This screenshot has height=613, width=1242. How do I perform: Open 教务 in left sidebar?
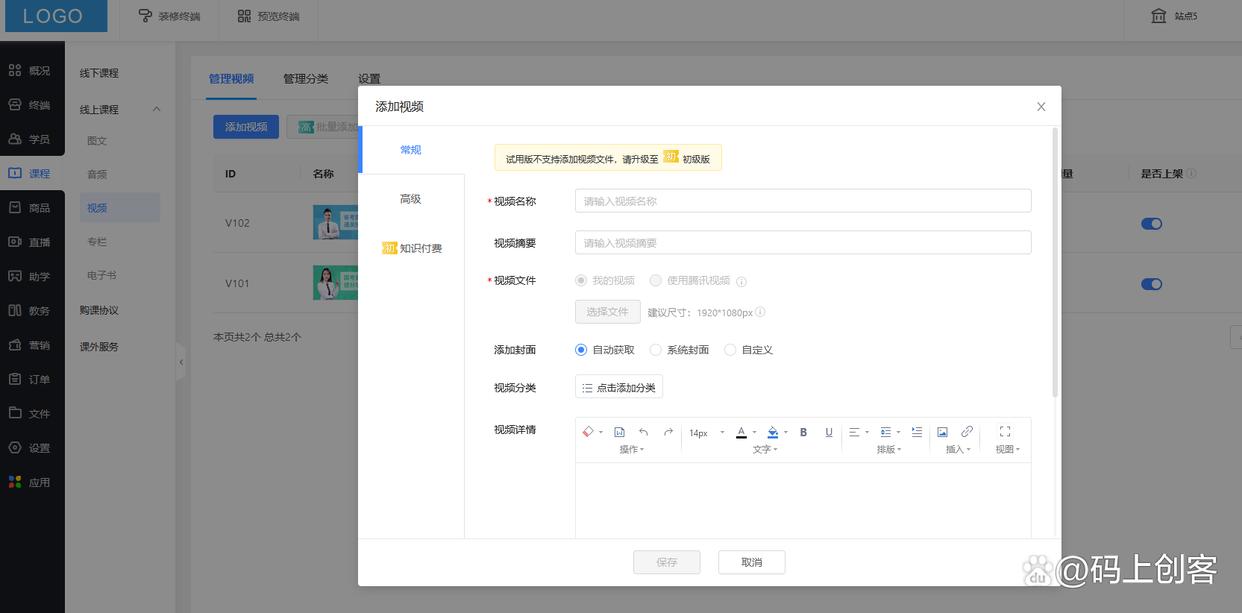point(31,311)
